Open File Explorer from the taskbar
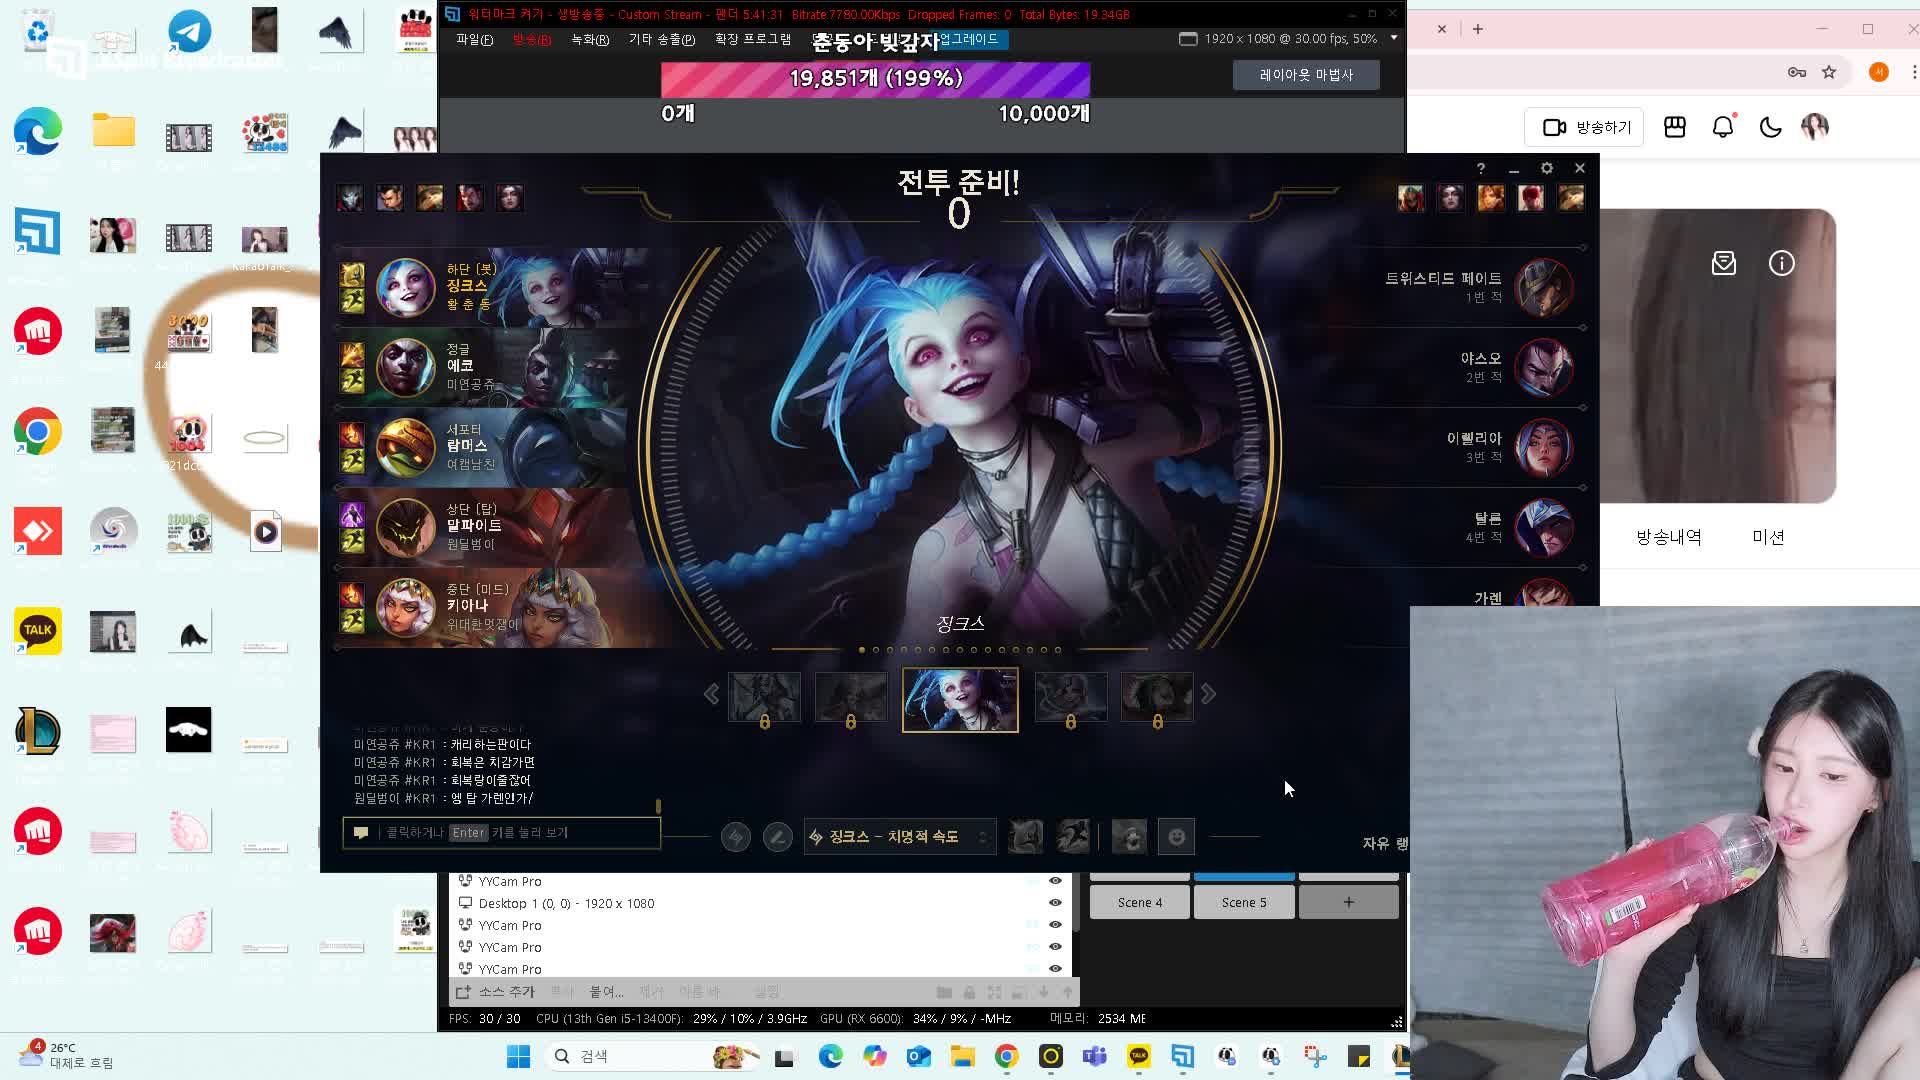Viewport: 1920px width, 1080px height. click(962, 1056)
